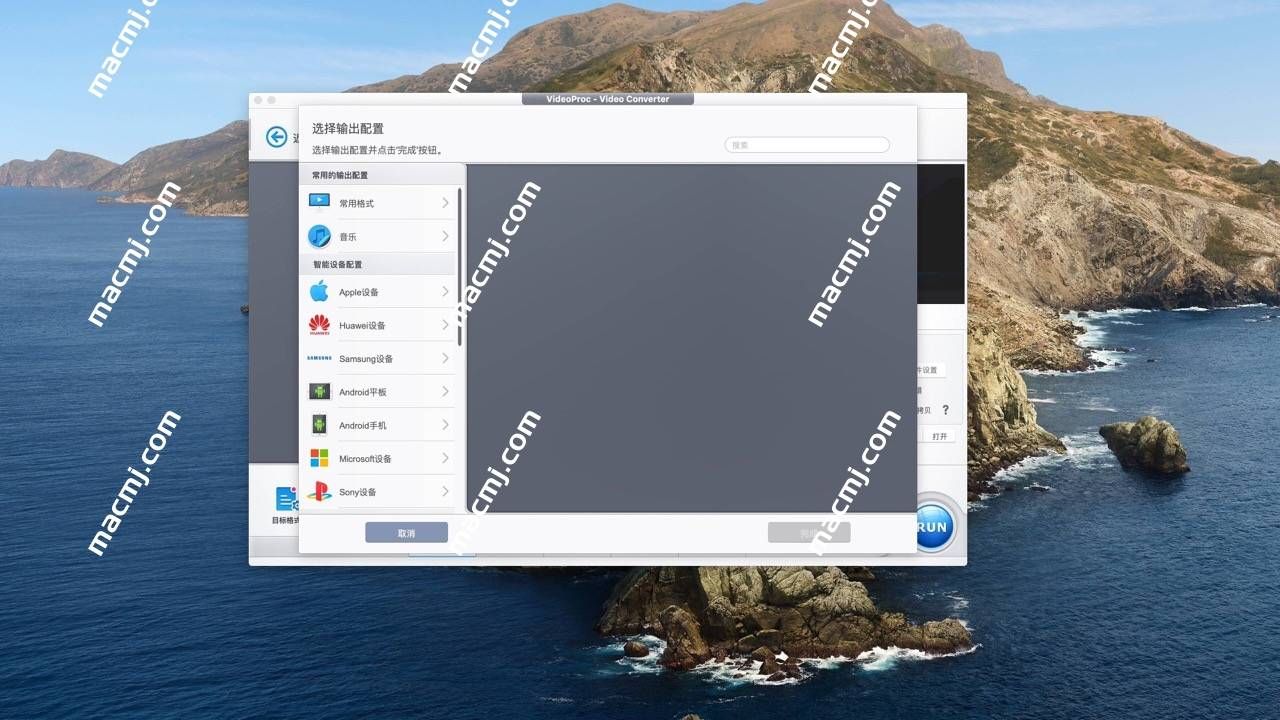The image size is (1280, 720).
Task: Start conversion with the blue RUN button
Action: point(935,526)
